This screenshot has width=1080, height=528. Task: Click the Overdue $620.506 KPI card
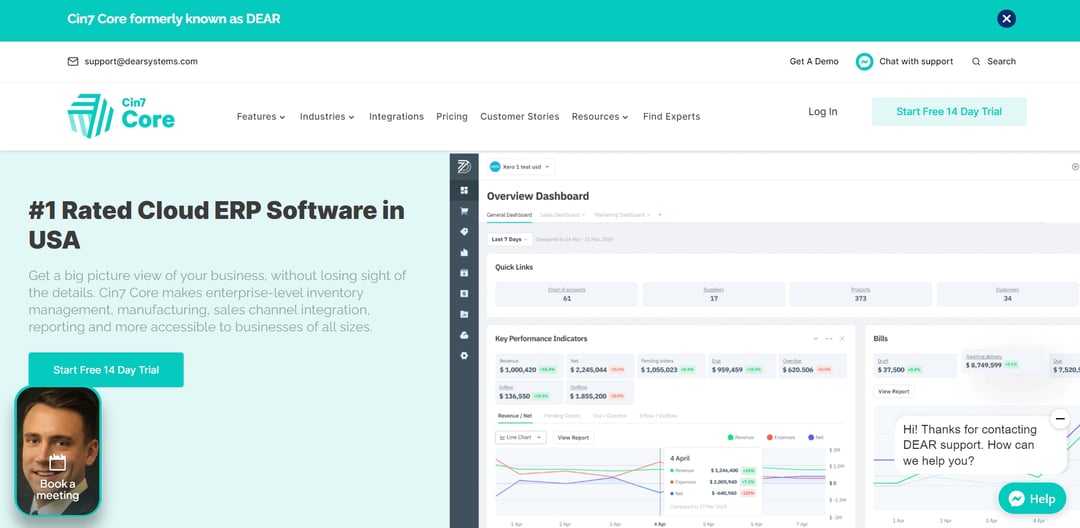pyautogui.click(x=812, y=366)
